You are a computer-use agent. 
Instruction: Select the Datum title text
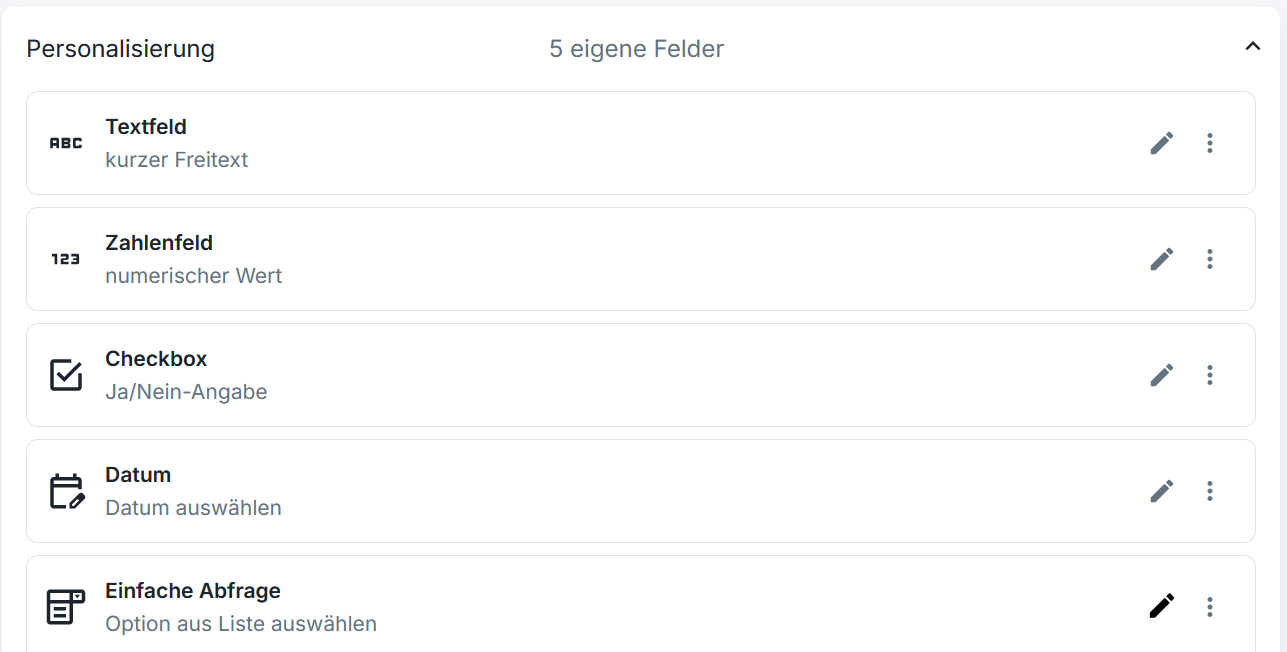click(x=138, y=475)
